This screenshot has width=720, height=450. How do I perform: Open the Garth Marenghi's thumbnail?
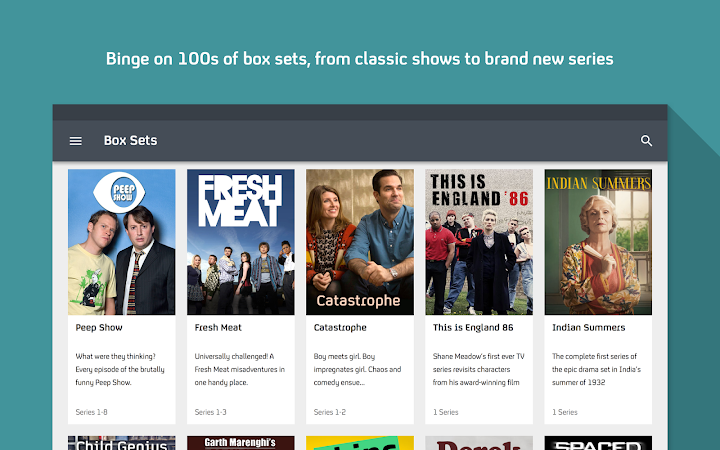point(241,443)
